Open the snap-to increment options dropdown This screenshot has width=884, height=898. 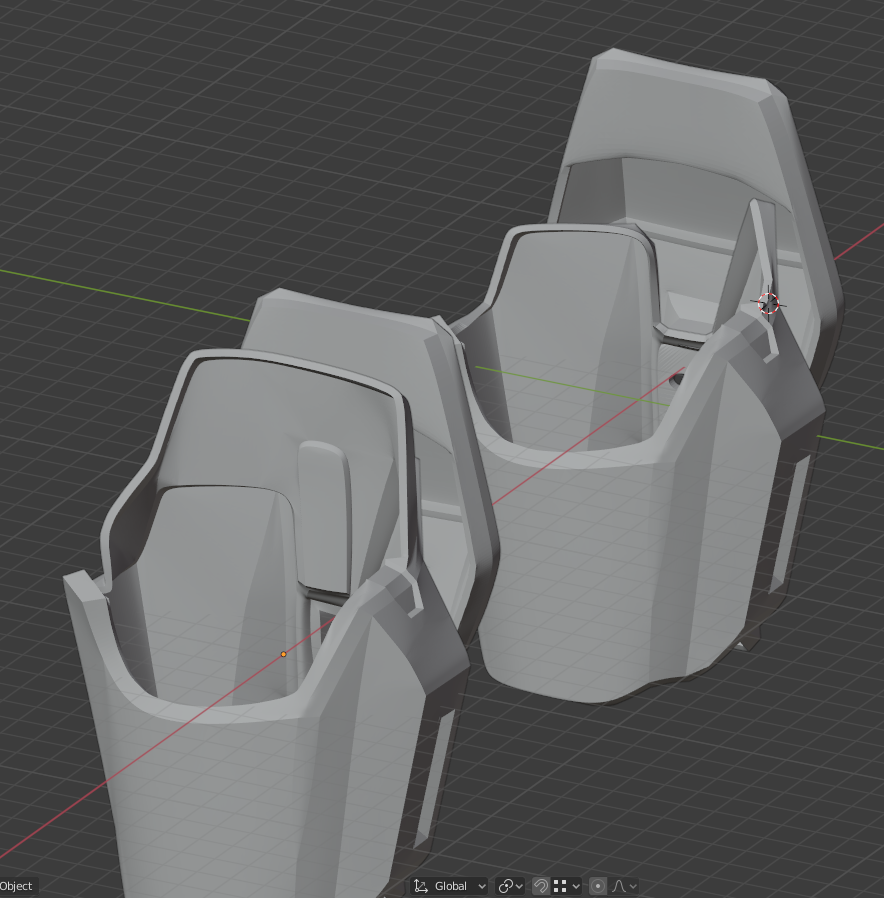click(x=567, y=886)
